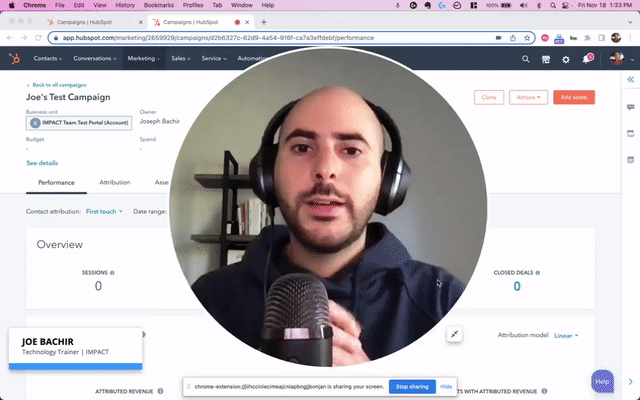The height and width of the screenshot is (400, 640).
Task: Open the notifications bell
Action: (x=587, y=59)
